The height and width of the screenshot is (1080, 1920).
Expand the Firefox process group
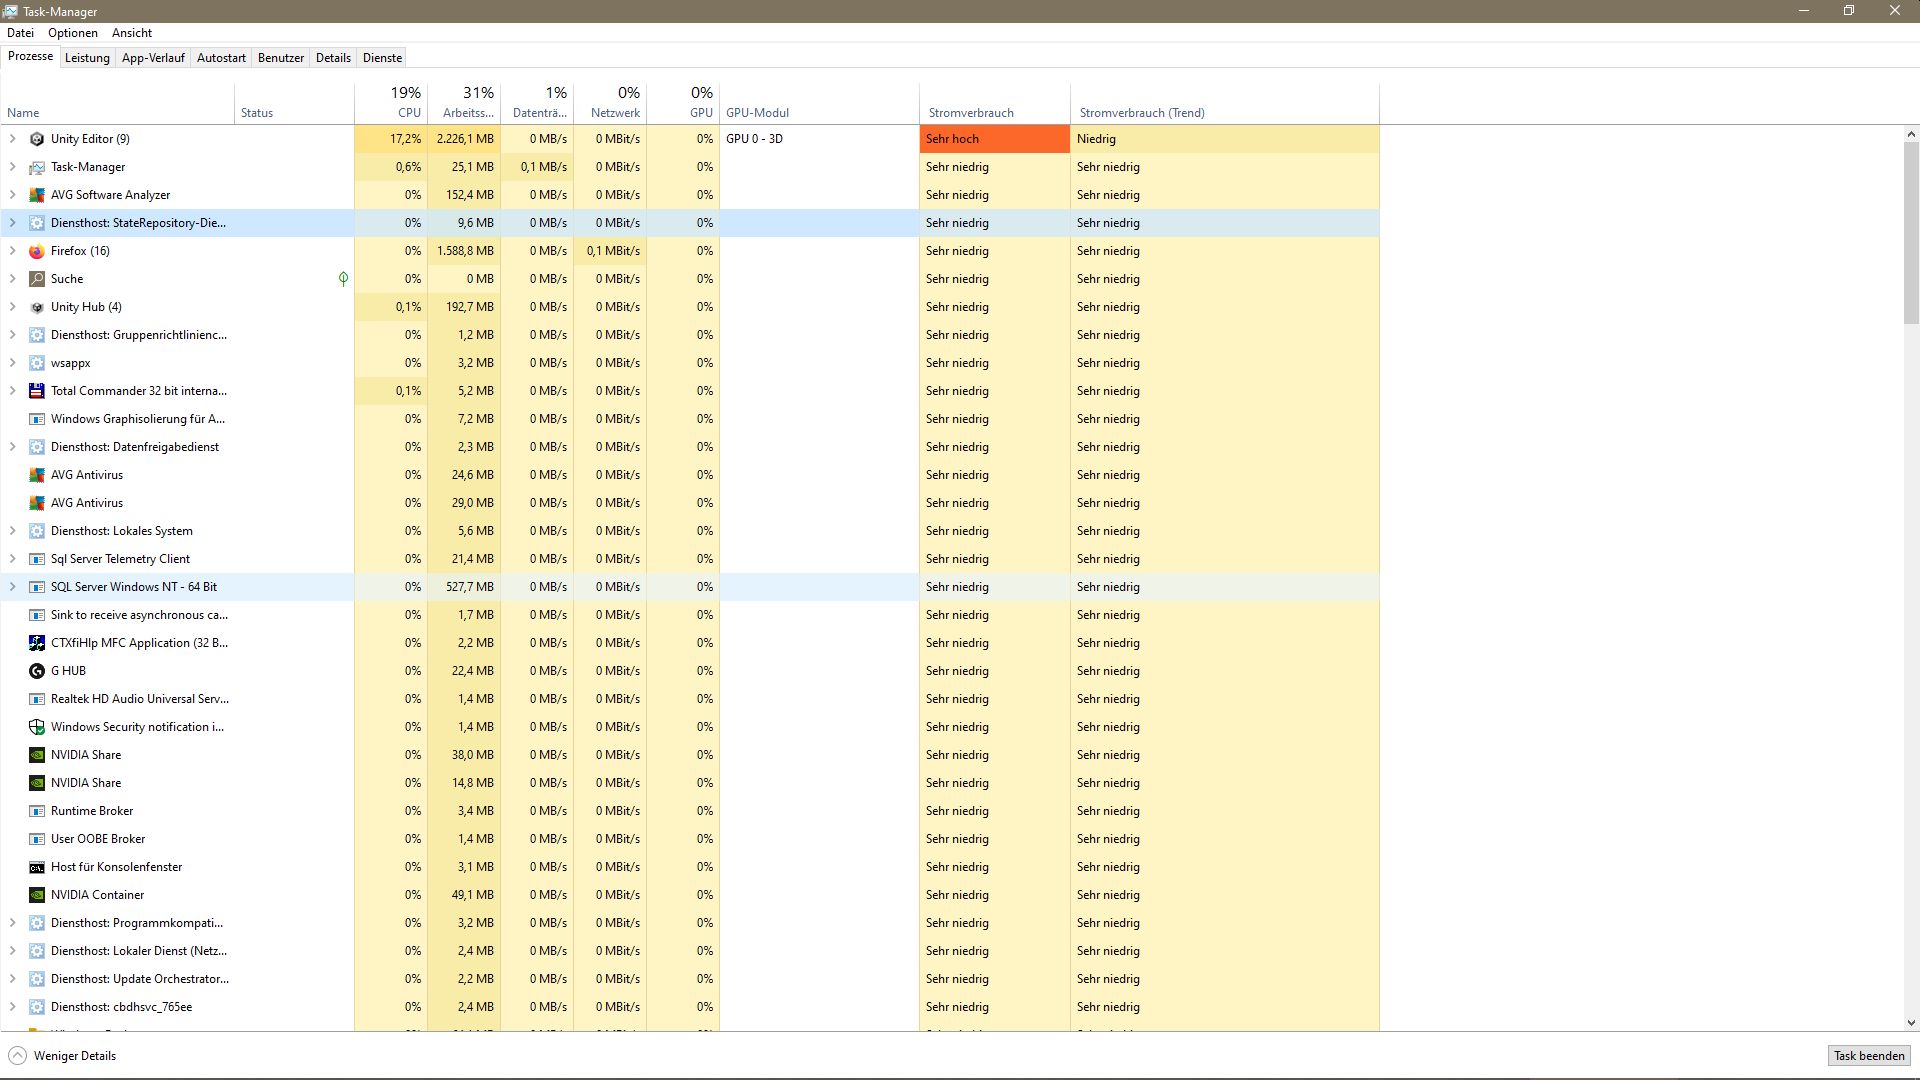14,250
